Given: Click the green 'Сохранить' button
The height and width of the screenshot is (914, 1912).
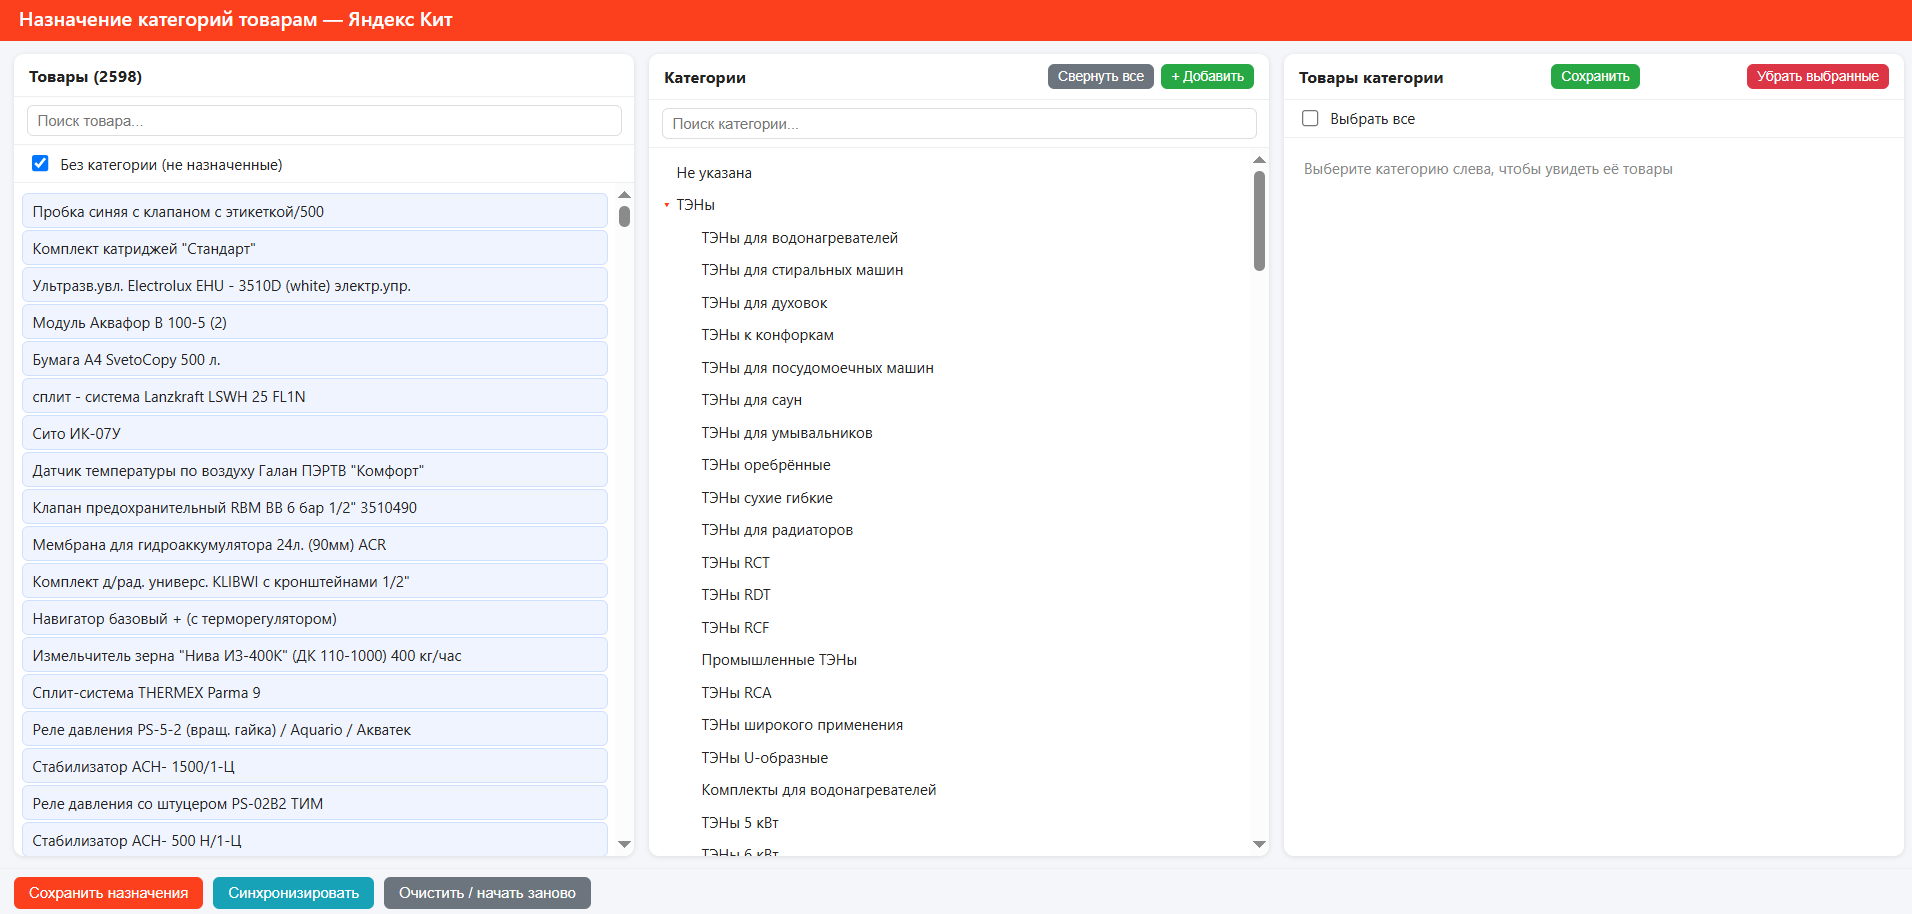Looking at the screenshot, I should coord(1595,76).
